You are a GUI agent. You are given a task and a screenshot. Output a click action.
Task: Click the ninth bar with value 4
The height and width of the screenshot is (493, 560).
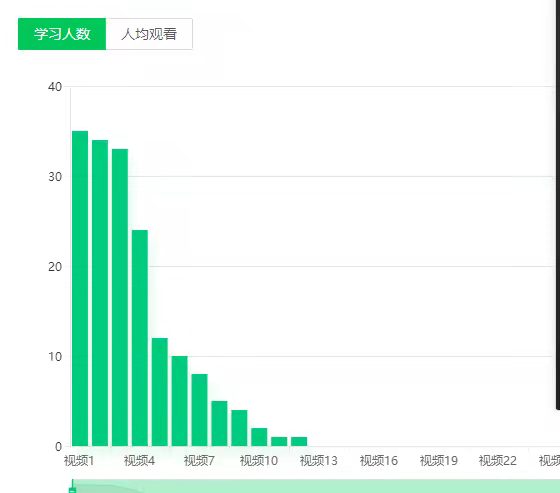(x=239, y=428)
